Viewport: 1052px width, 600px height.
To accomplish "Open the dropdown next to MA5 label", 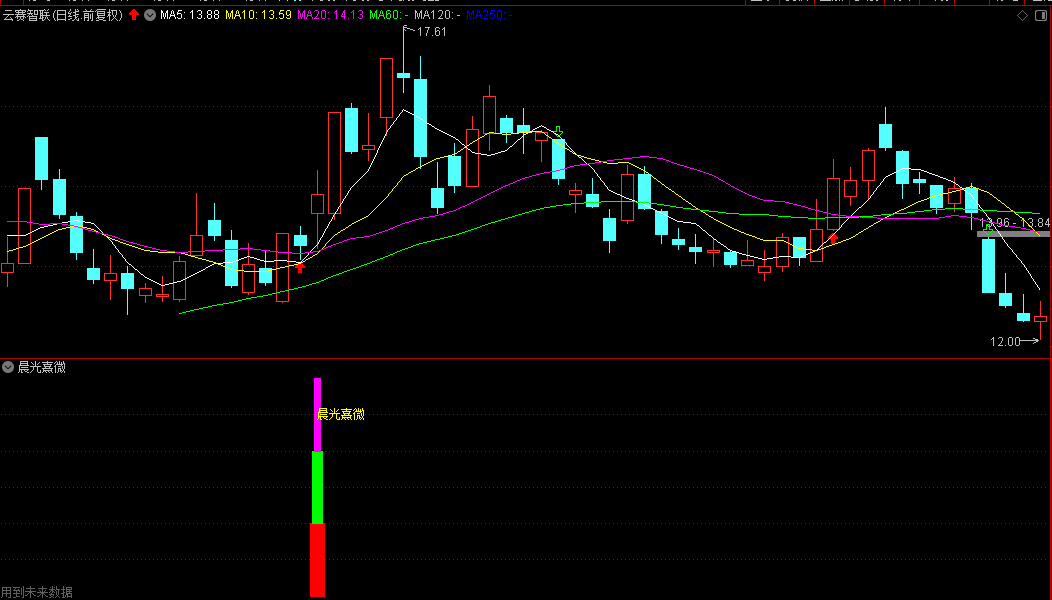I will pyautogui.click(x=150, y=15).
